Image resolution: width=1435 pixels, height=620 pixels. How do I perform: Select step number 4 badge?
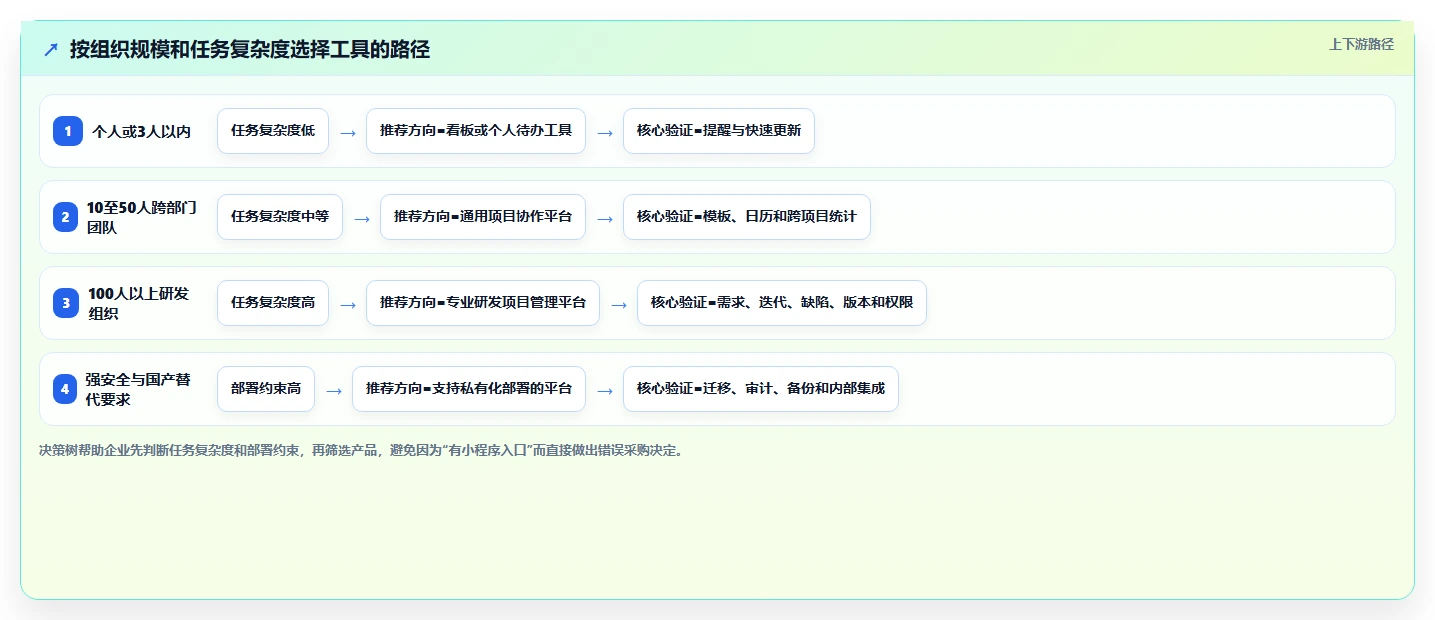click(x=65, y=389)
